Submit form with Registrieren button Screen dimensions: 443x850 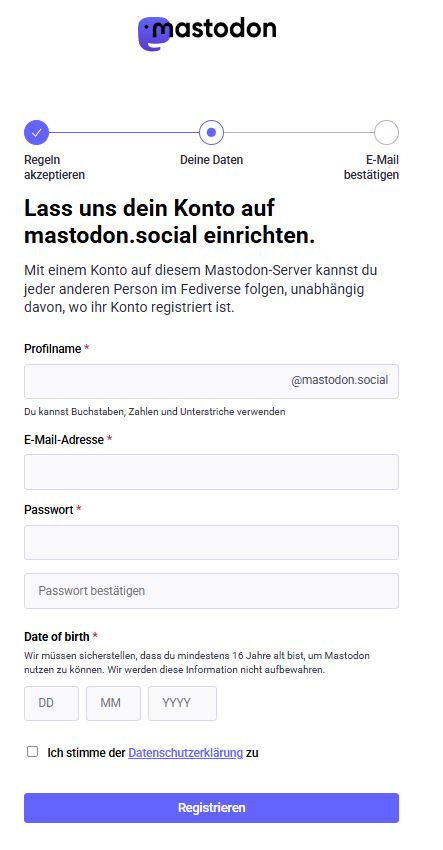click(211, 808)
